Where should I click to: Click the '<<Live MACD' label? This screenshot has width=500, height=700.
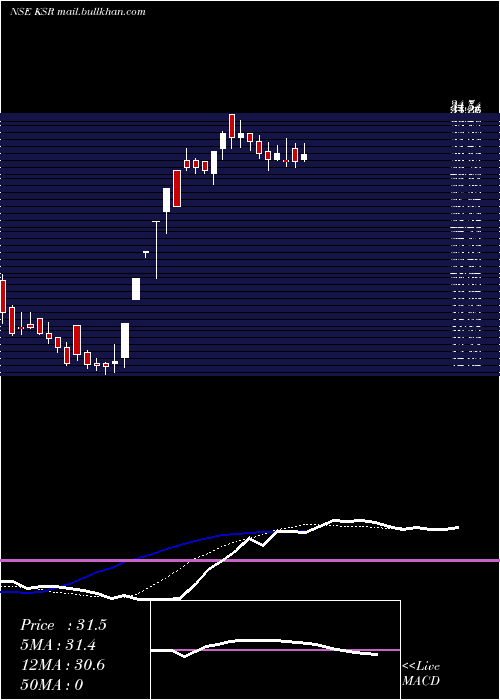click(x=421, y=673)
